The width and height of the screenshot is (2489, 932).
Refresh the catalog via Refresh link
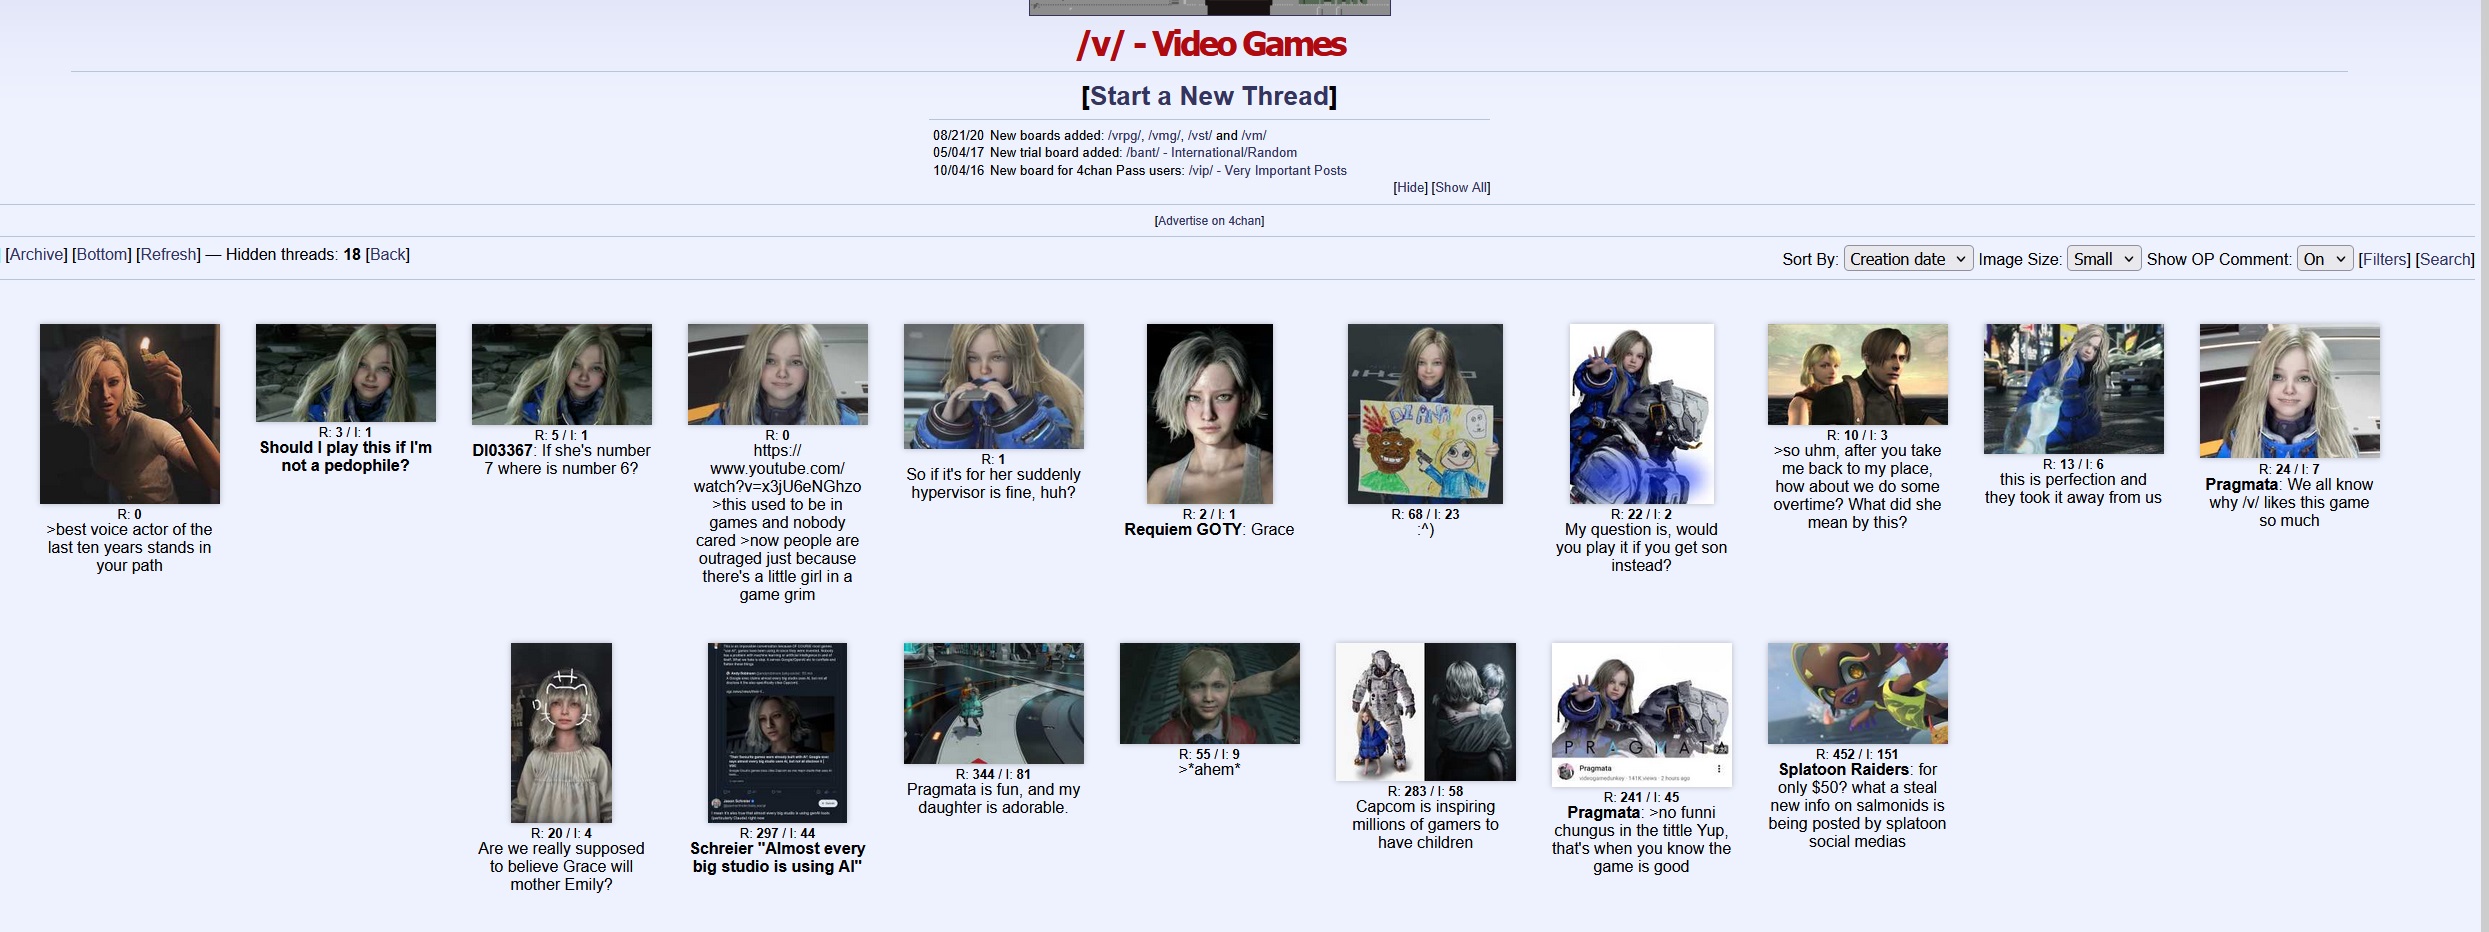coord(168,255)
